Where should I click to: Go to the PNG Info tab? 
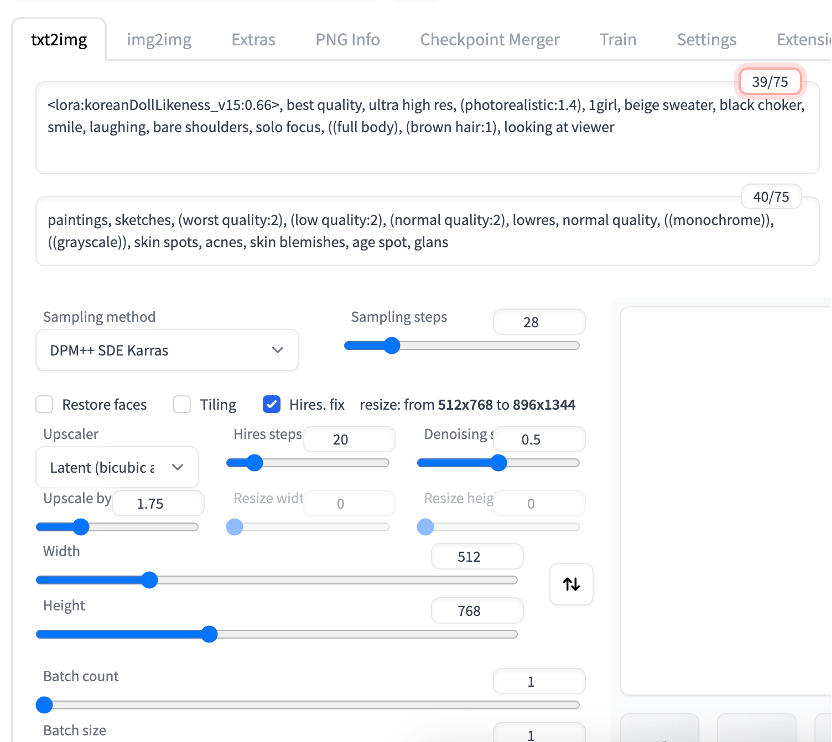347,40
